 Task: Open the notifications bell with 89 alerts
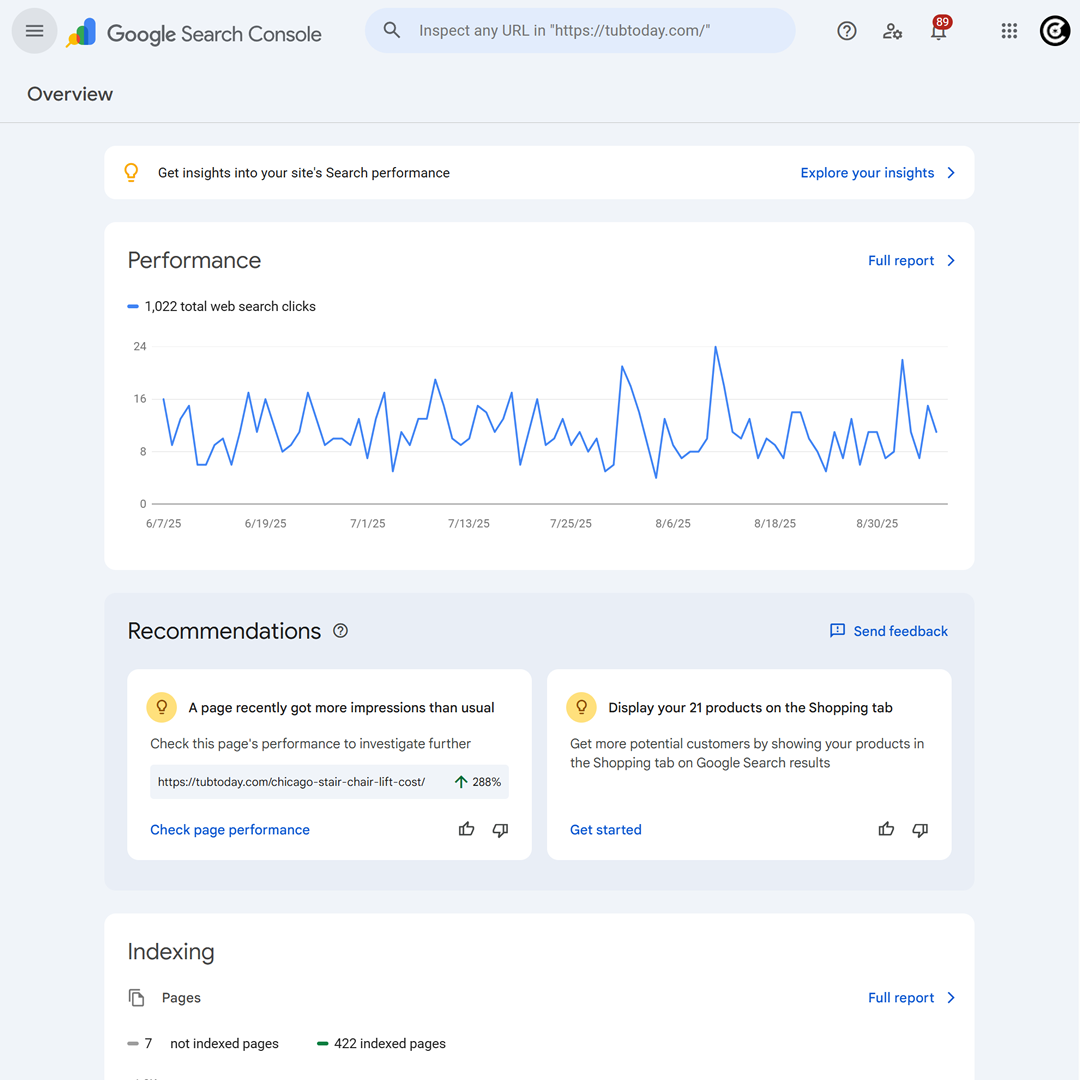tap(938, 31)
